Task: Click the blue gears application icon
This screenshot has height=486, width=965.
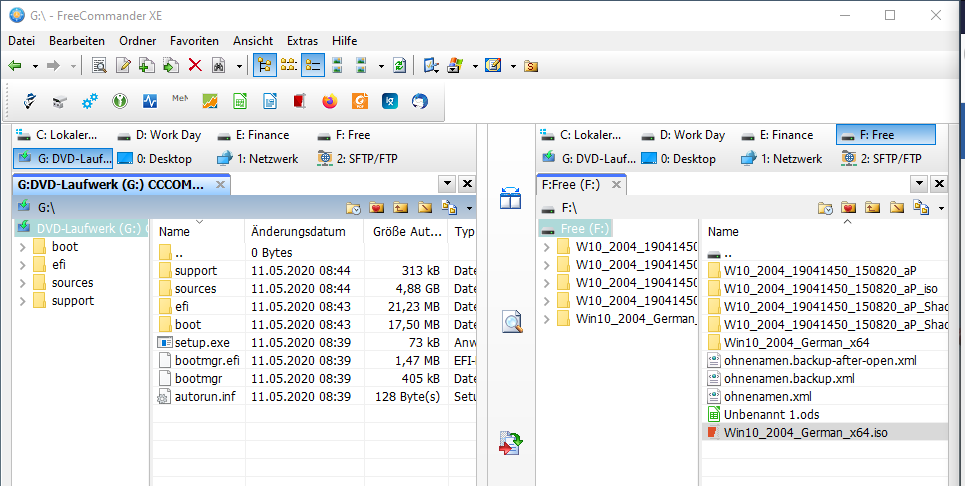Action: tap(90, 101)
